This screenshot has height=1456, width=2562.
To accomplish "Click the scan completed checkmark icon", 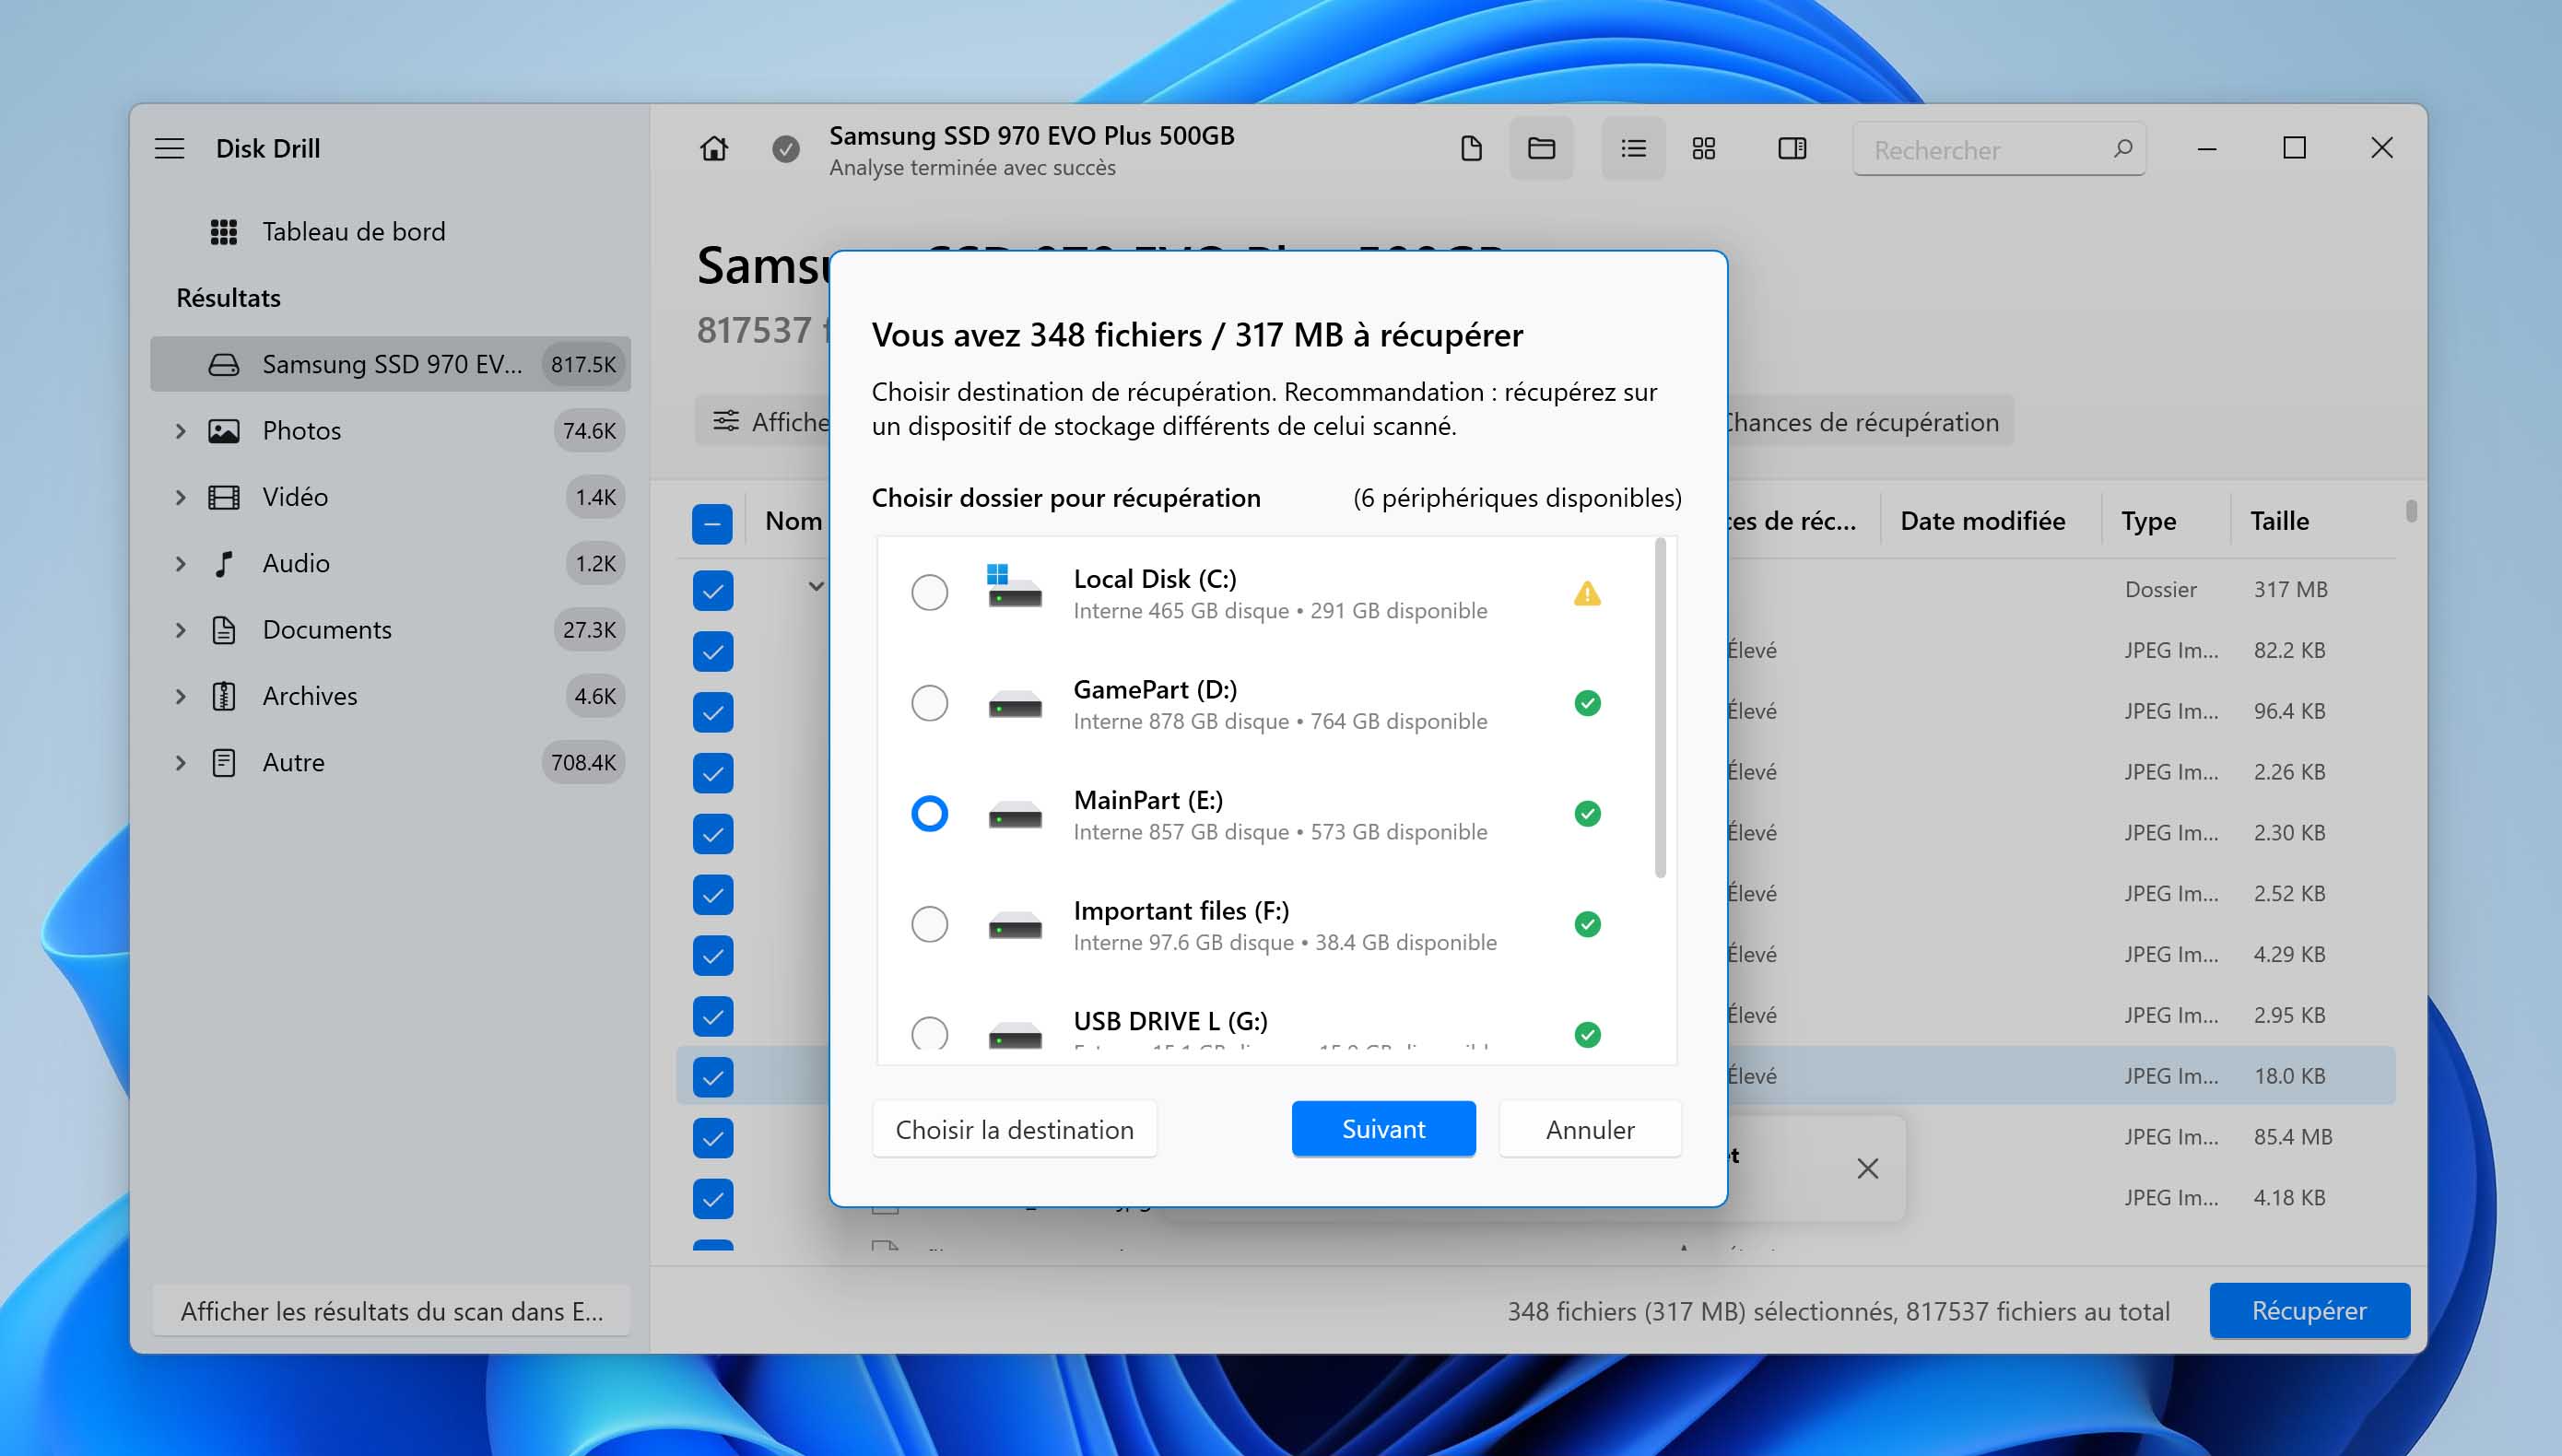I will tap(786, 149).
